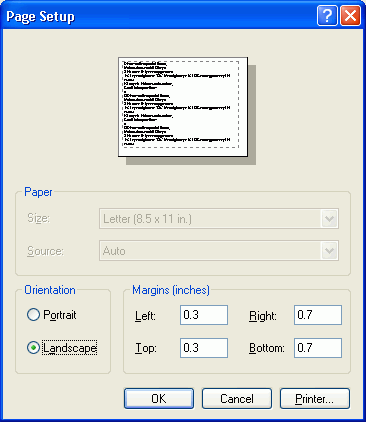Click into the Bottom margin field
This screenshot has width=366, height=422.
click(318, 348)
